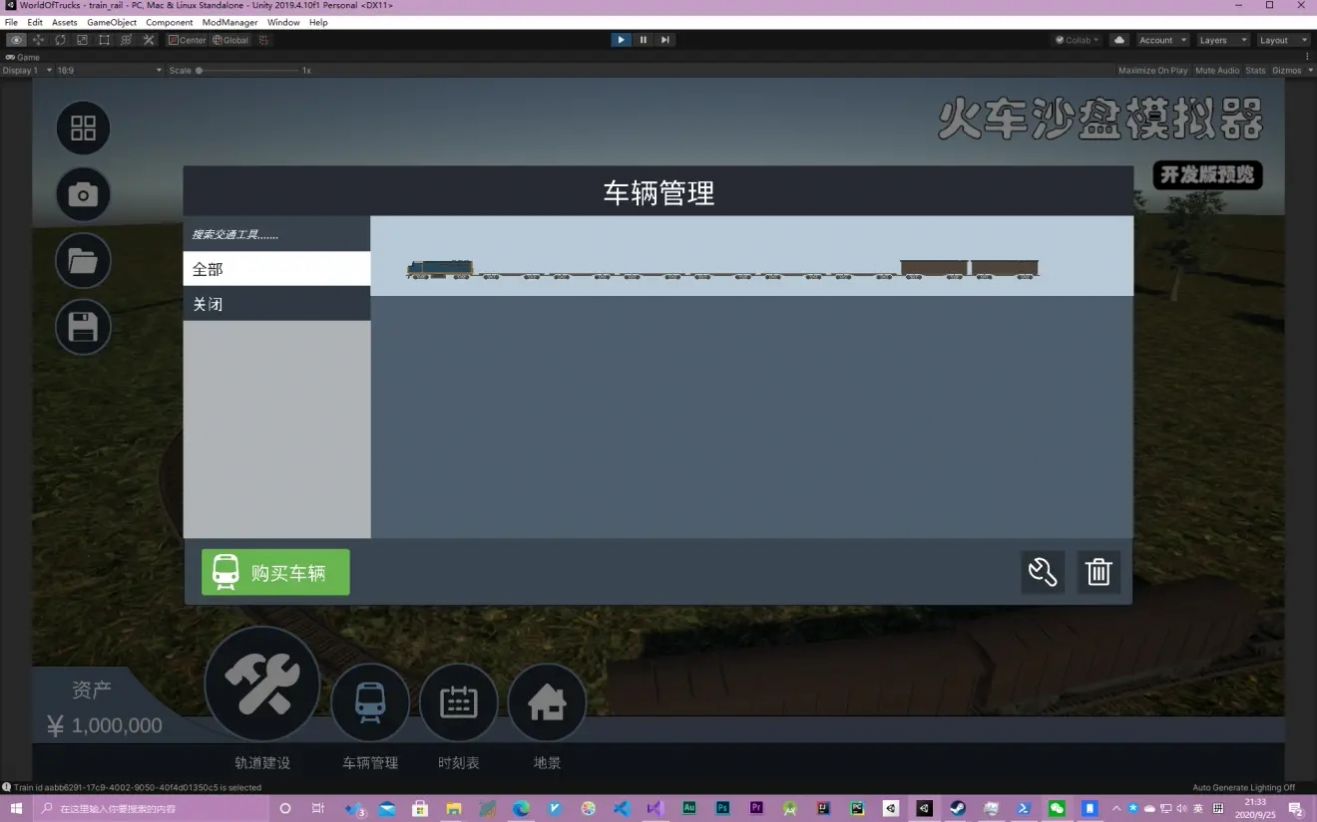1317x822 pixels.
Task: Open 轨道建设 using the tools icon
Action: pyautogui.click(x=262, y=683)
